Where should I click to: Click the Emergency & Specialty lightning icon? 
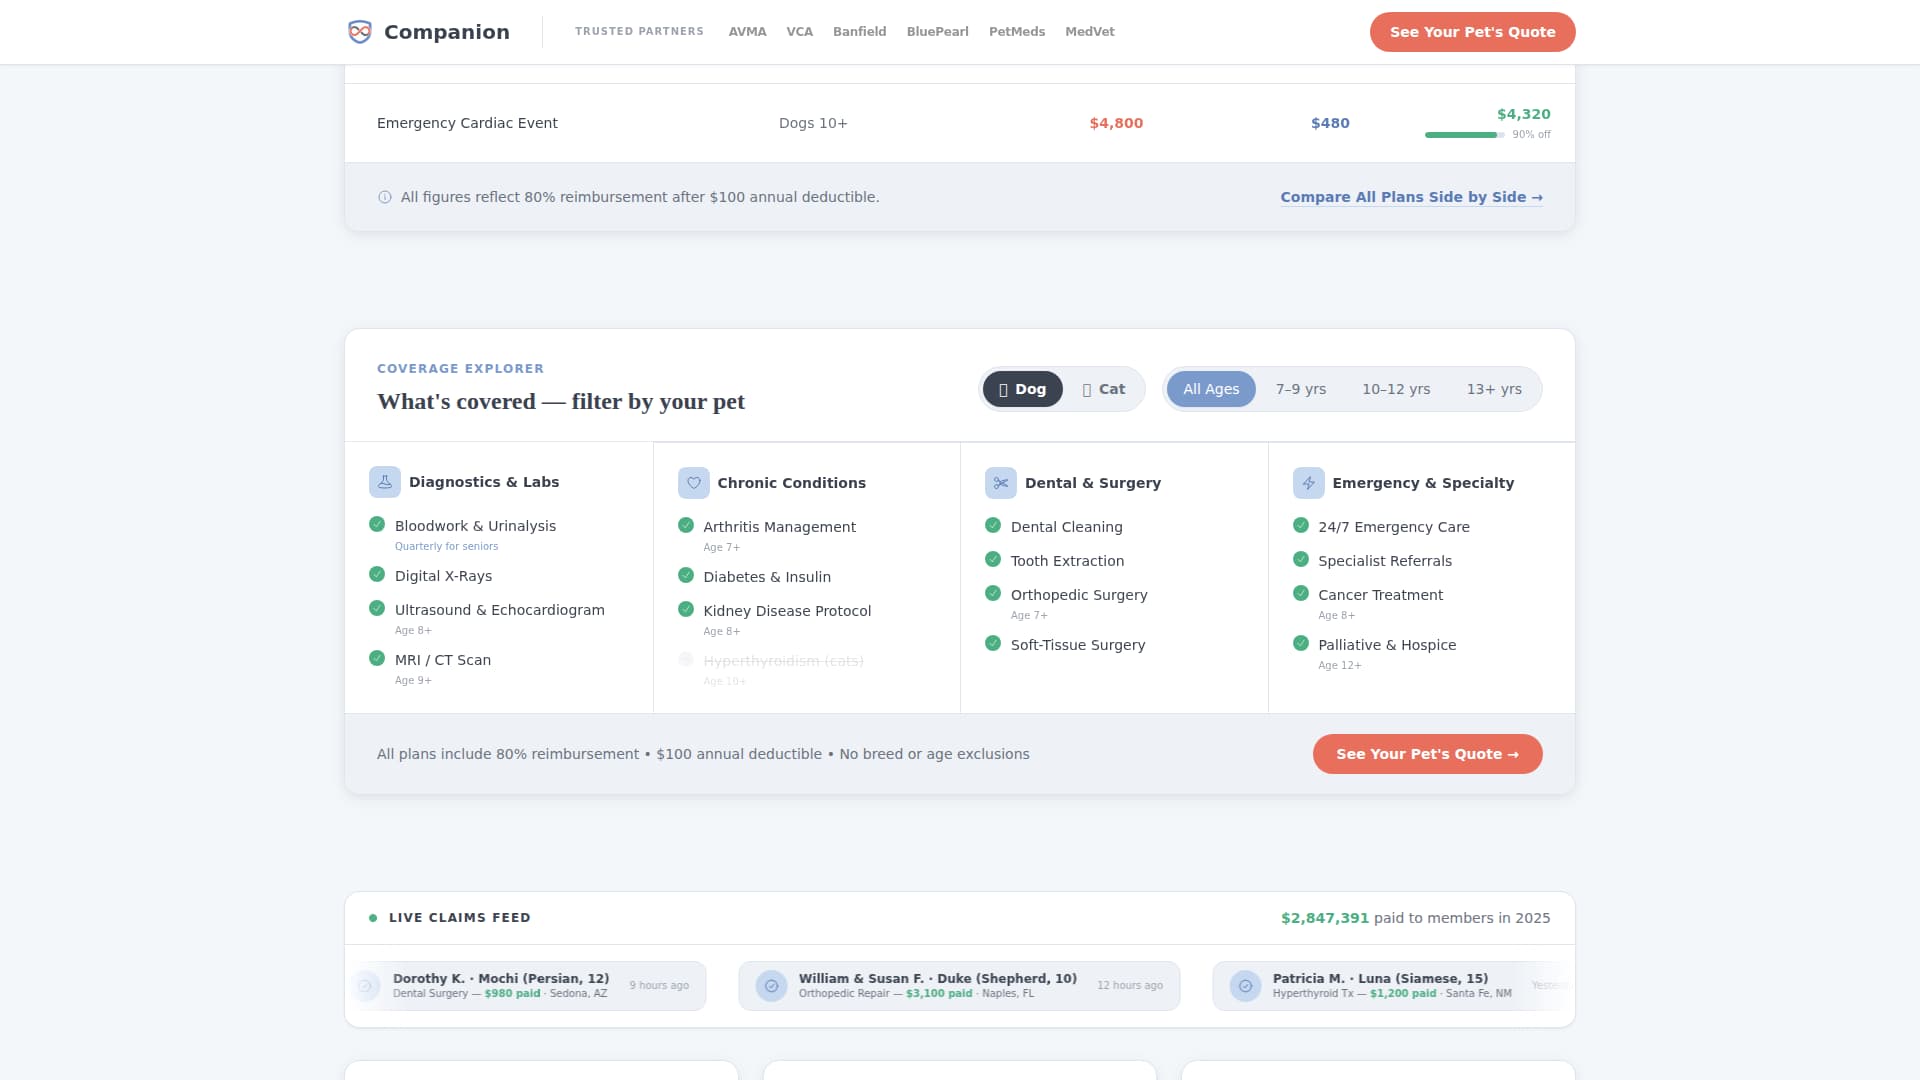click(x=1308, y=483)
